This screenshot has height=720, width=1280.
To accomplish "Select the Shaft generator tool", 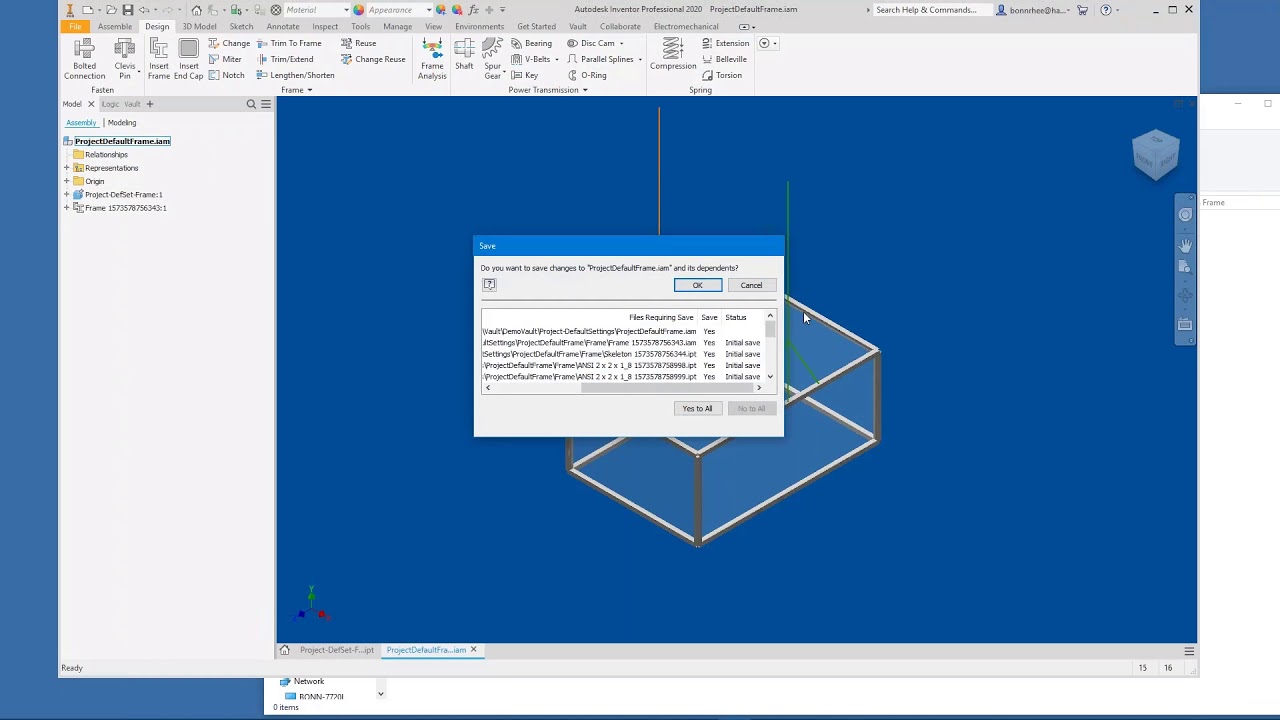I will (464, 55).
